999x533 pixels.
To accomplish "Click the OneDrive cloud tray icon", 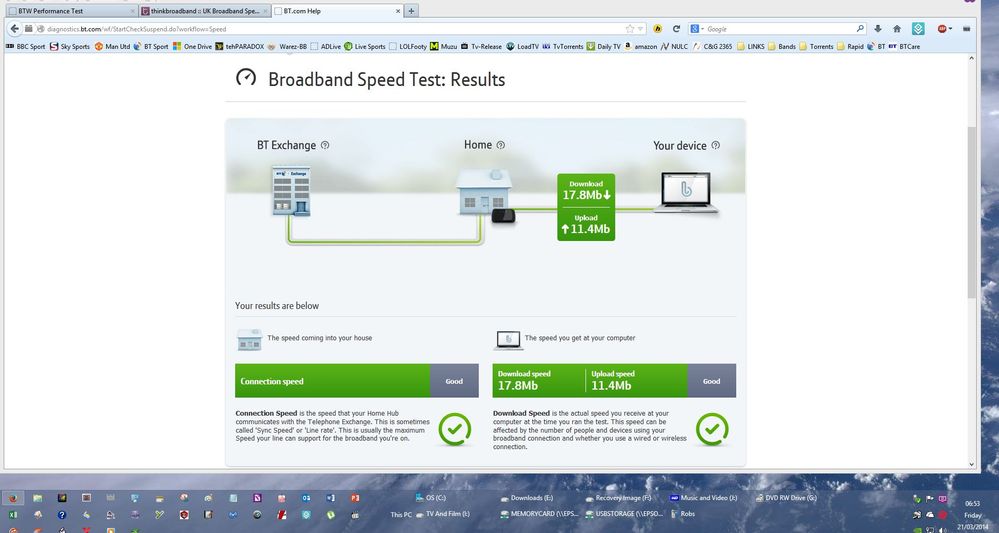I will [x=929, y=515].
